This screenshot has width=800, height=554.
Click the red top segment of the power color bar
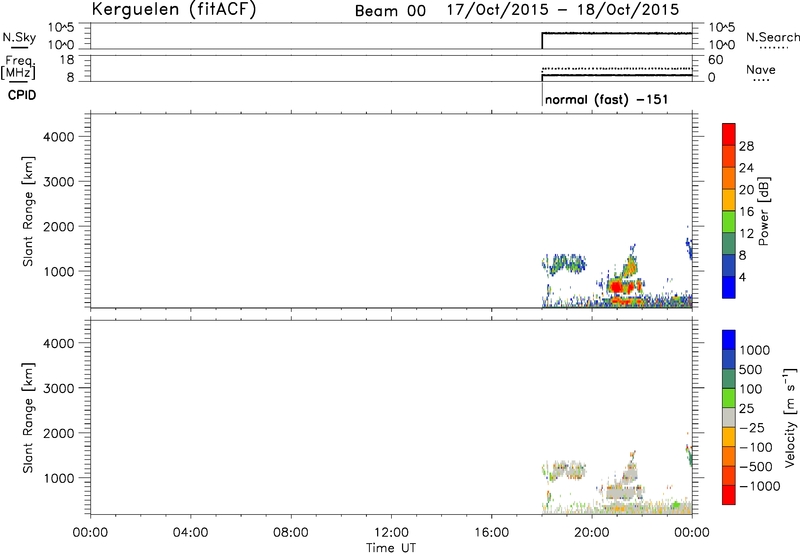click(729, 134)
